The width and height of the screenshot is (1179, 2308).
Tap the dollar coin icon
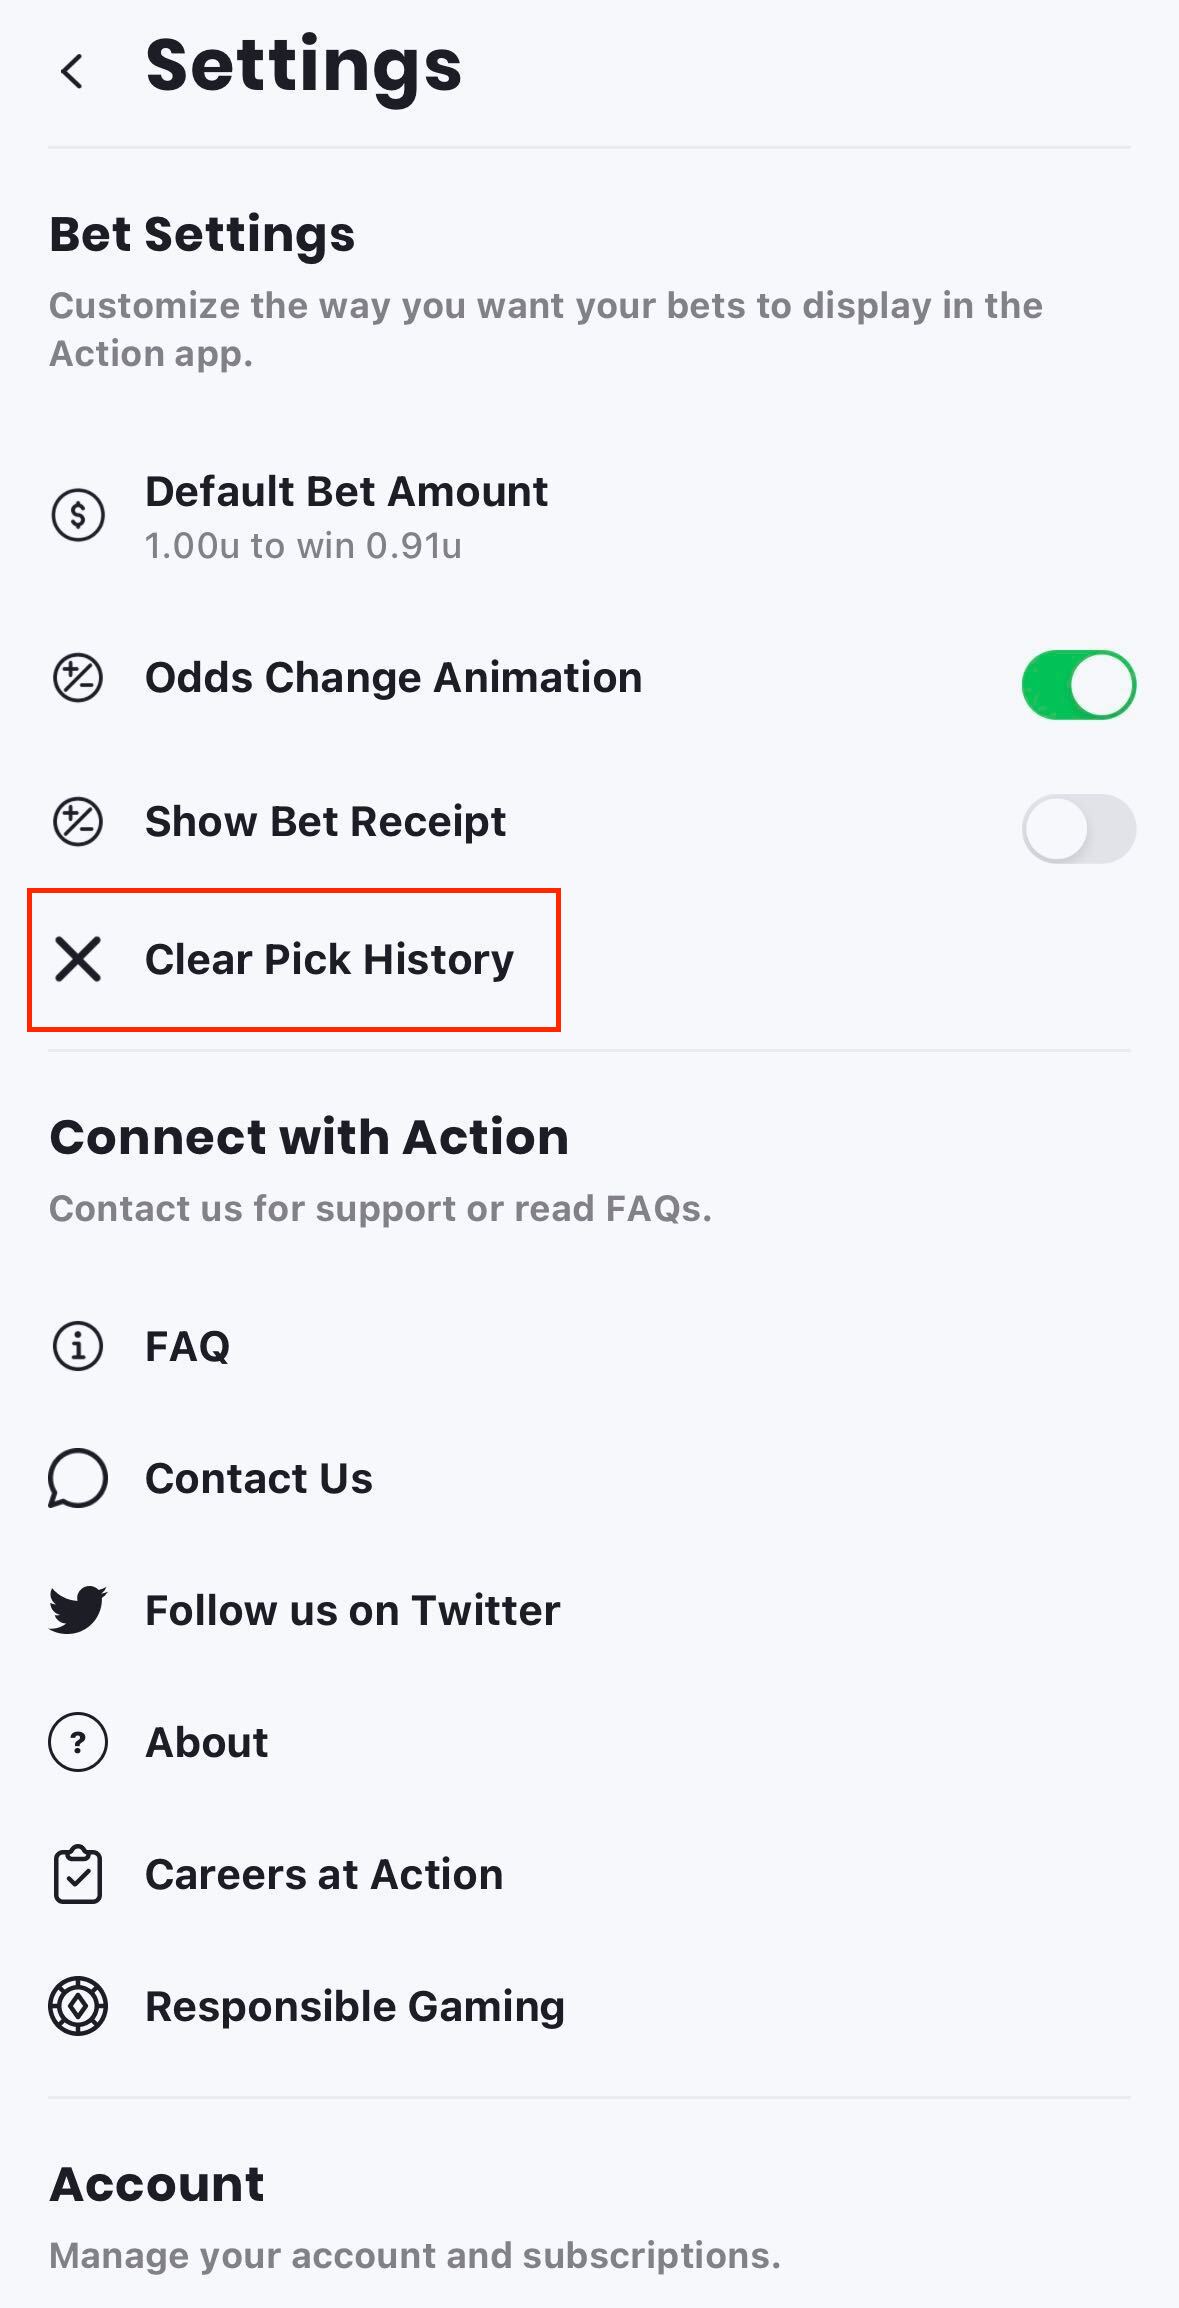pos(78,516)
